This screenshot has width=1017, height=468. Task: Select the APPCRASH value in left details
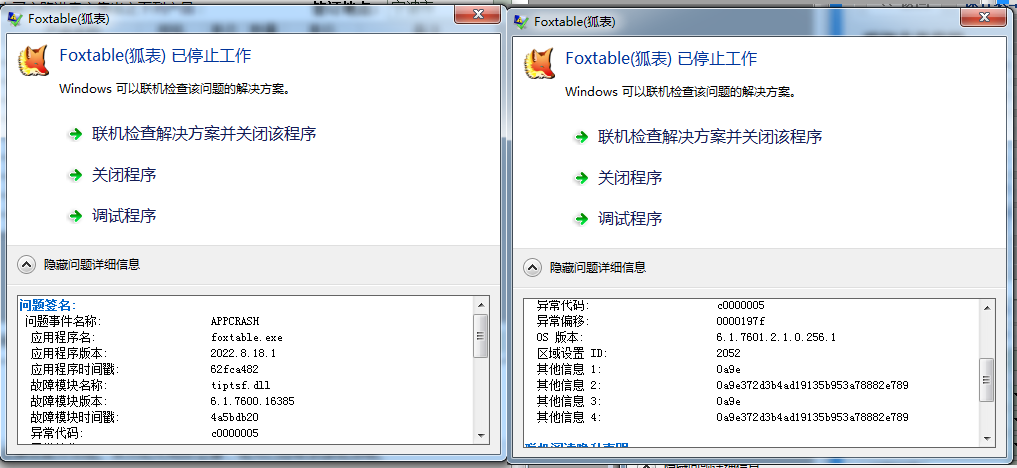pyautogui.click(x=235, y=322)
